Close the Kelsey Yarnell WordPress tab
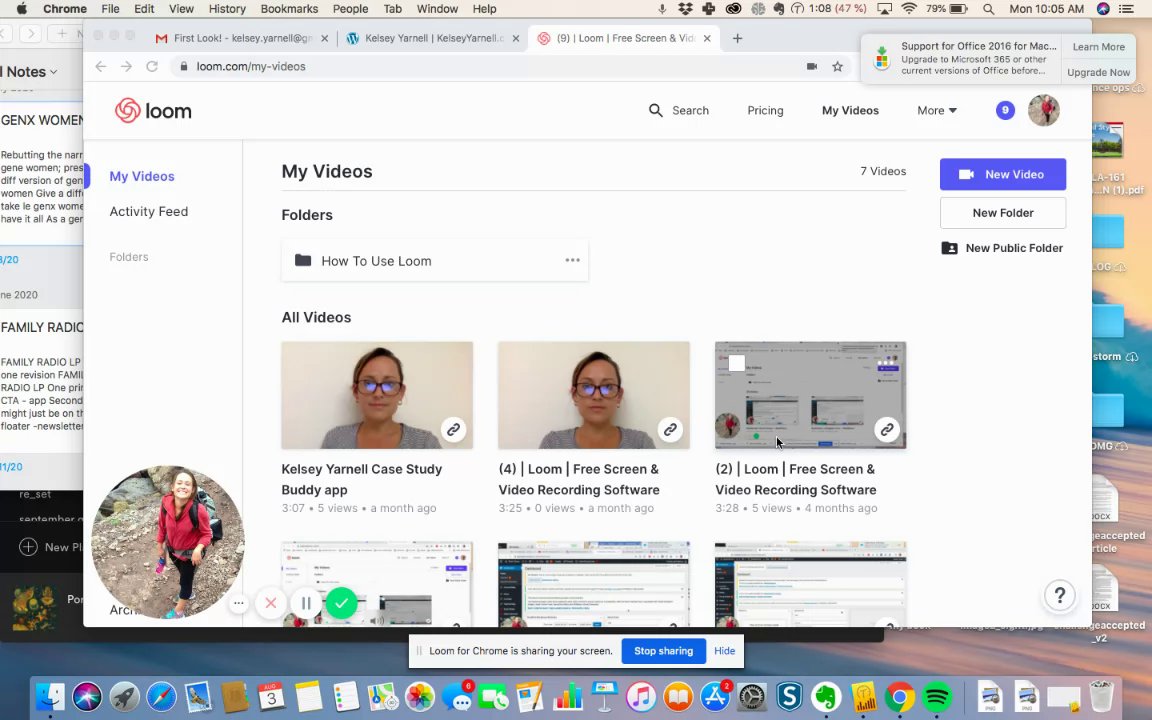Screen dimensions: 1152x720 516,38
